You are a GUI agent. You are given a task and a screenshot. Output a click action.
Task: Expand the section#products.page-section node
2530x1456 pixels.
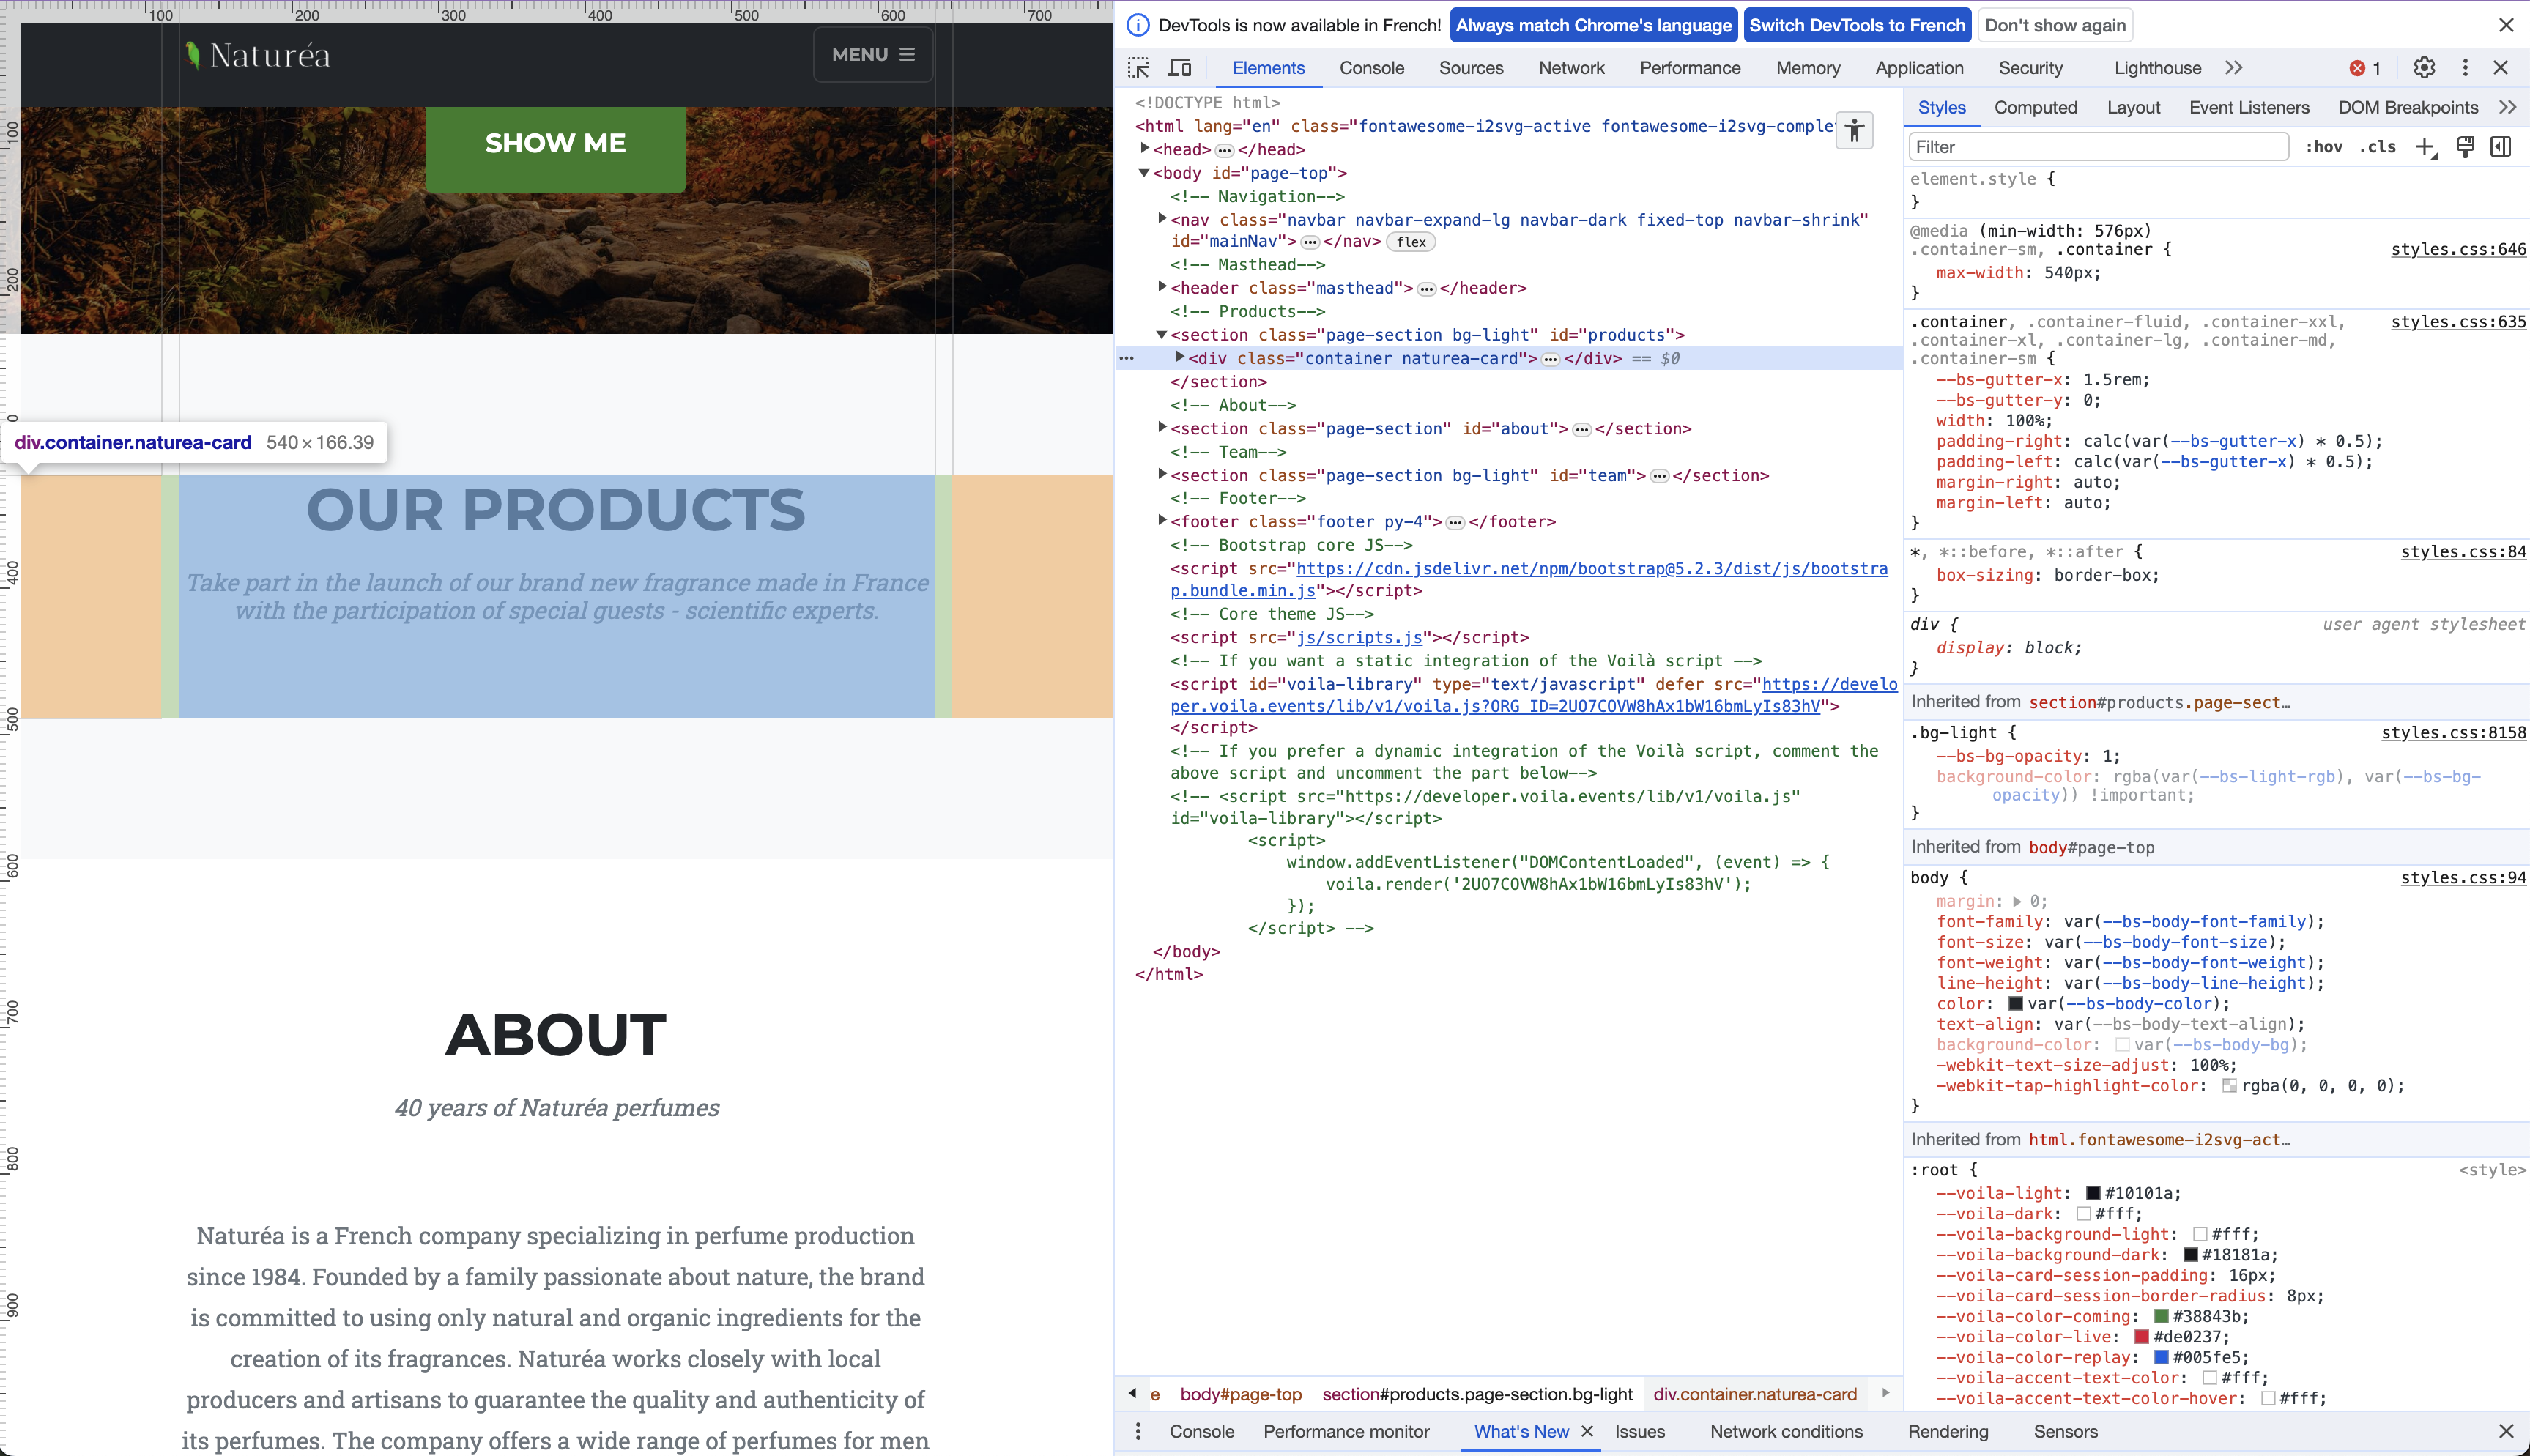tap(1162, 333)
